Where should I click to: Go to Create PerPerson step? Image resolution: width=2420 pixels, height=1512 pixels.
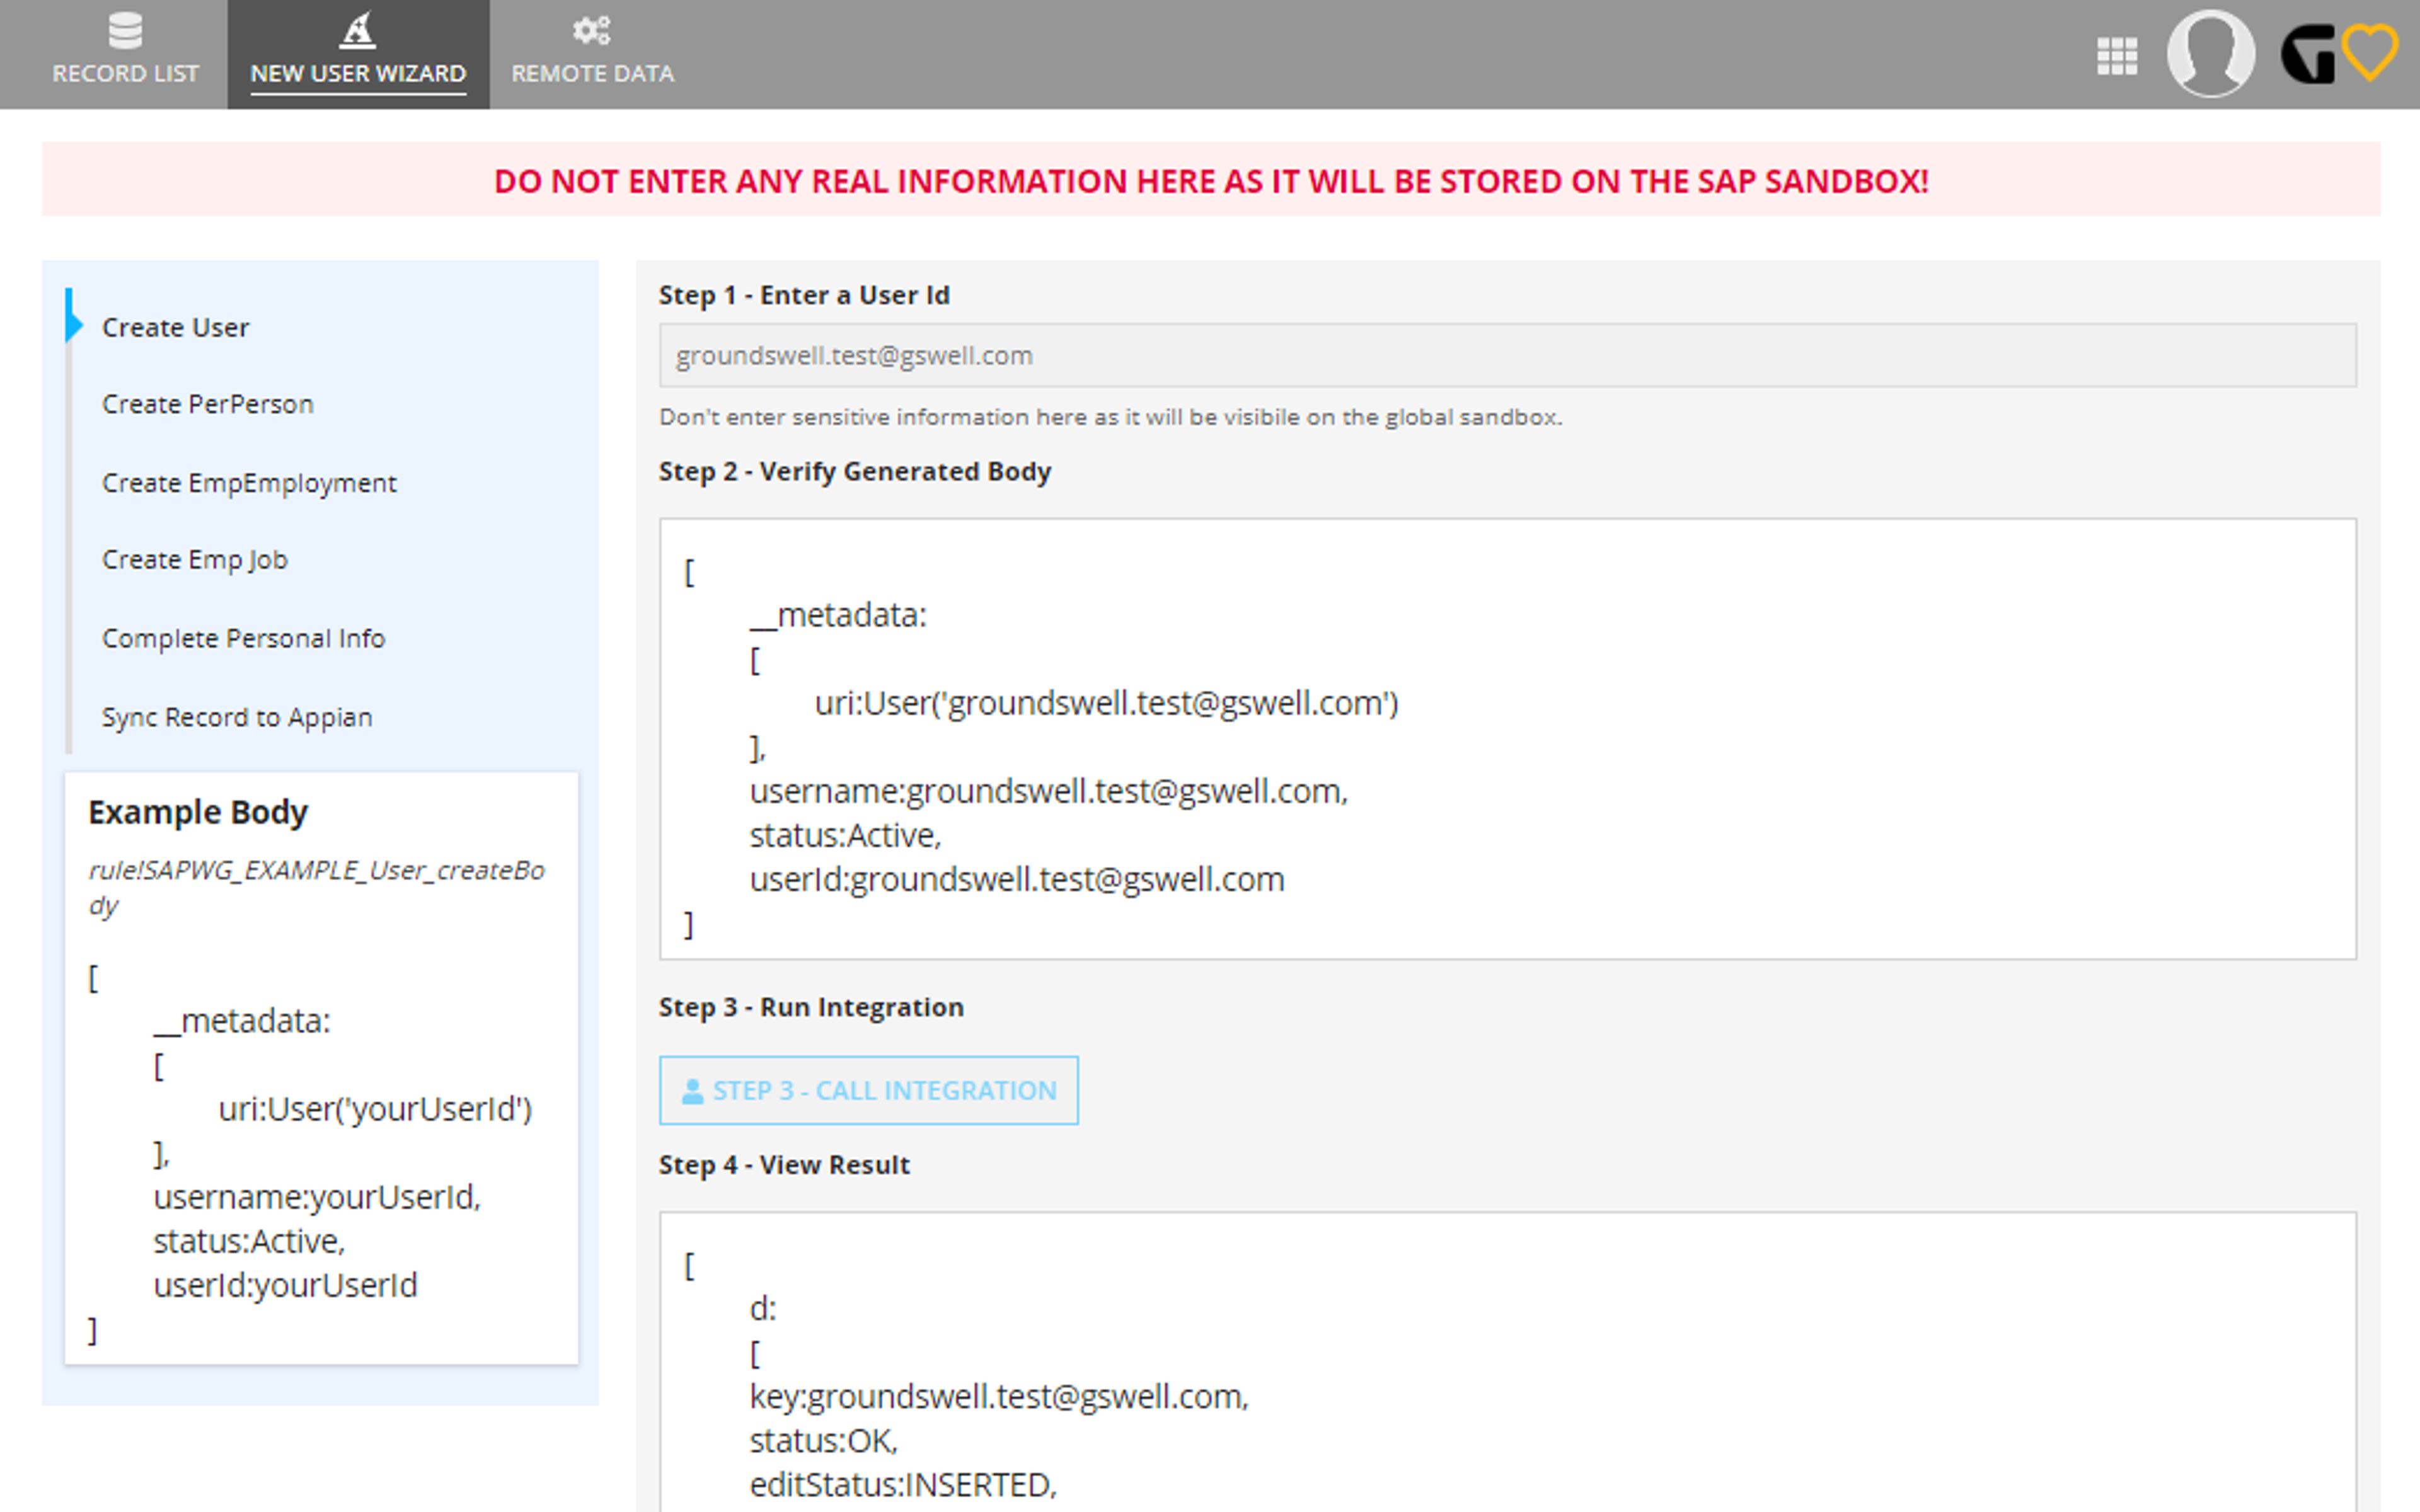pyautogui.click(x=208, y=404)
